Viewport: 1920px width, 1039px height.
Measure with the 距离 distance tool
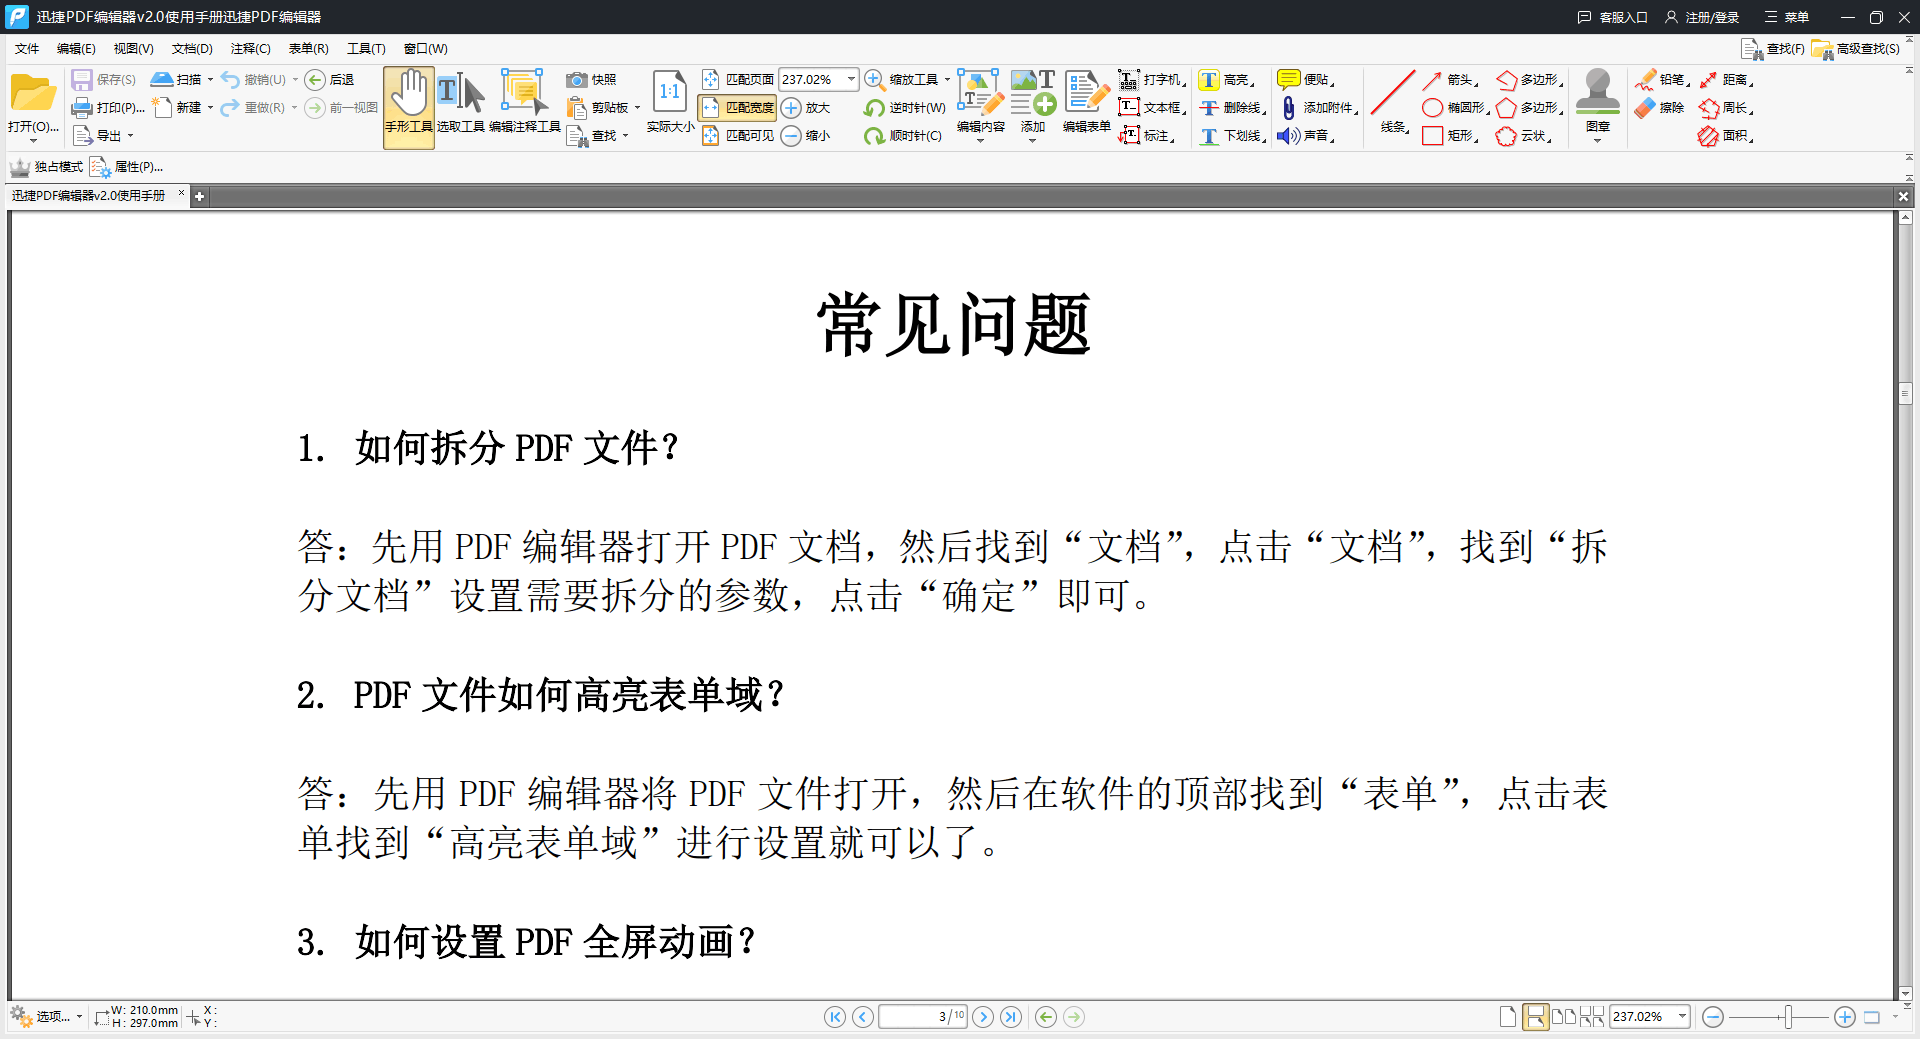[x=1726, y=79]
